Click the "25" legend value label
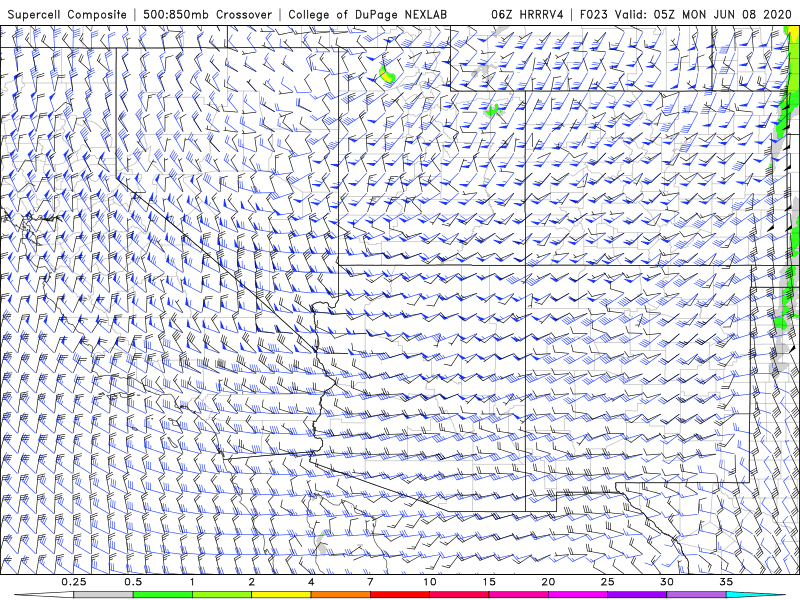This screenshot has width=800, height=600. (607, 582)
